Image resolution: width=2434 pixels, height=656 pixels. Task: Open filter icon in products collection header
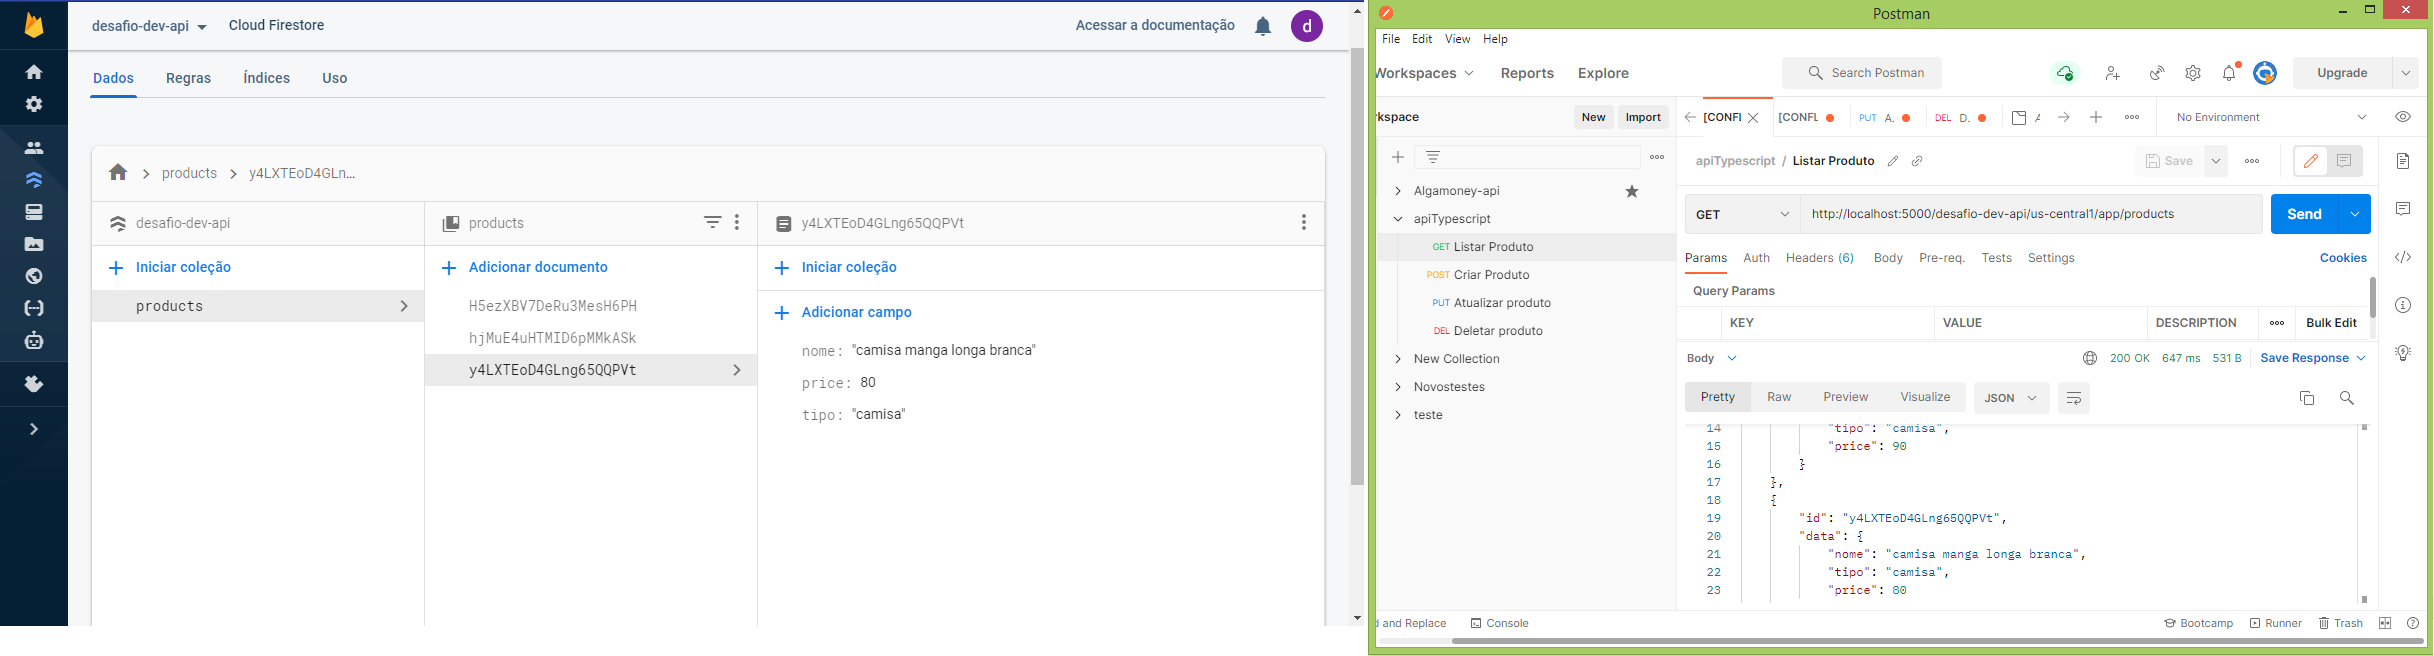[x=712, y=222]
